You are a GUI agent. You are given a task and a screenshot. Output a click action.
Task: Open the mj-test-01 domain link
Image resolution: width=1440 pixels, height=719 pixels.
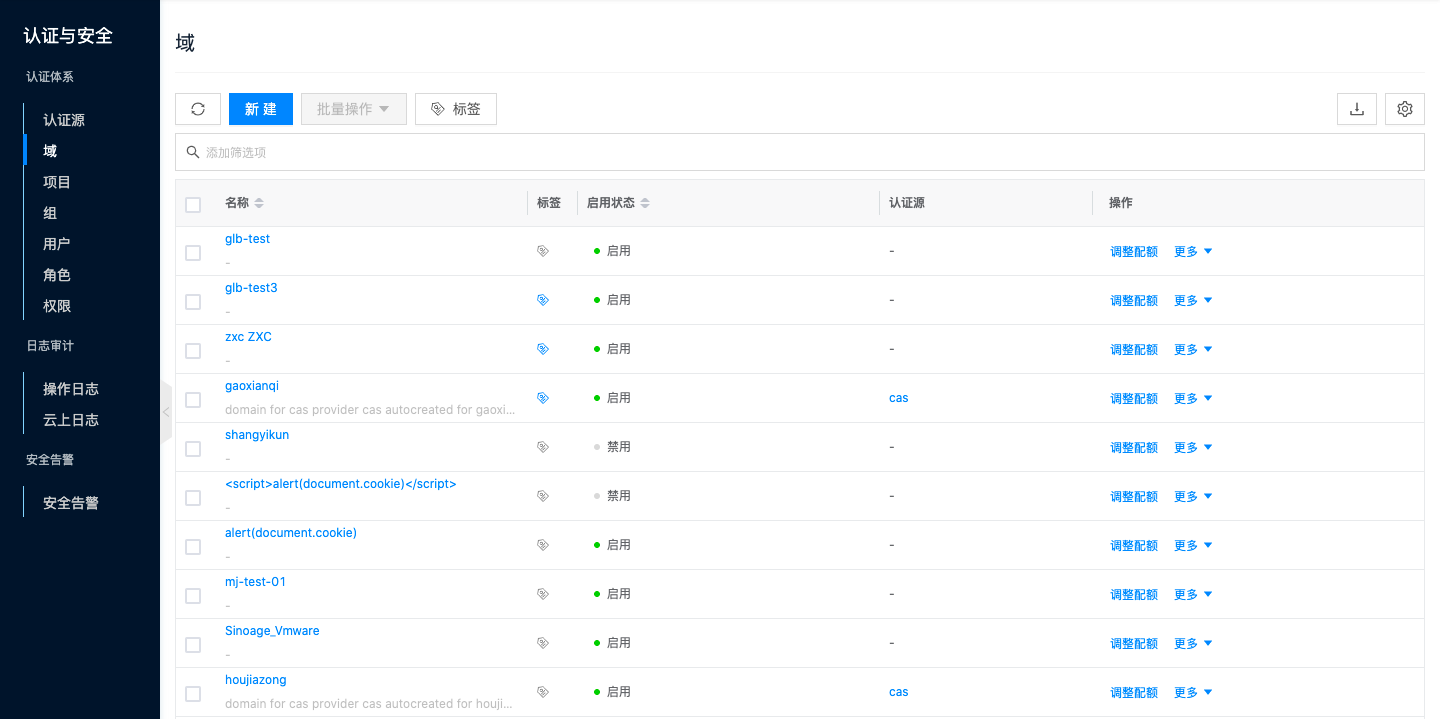pos(255,582)
